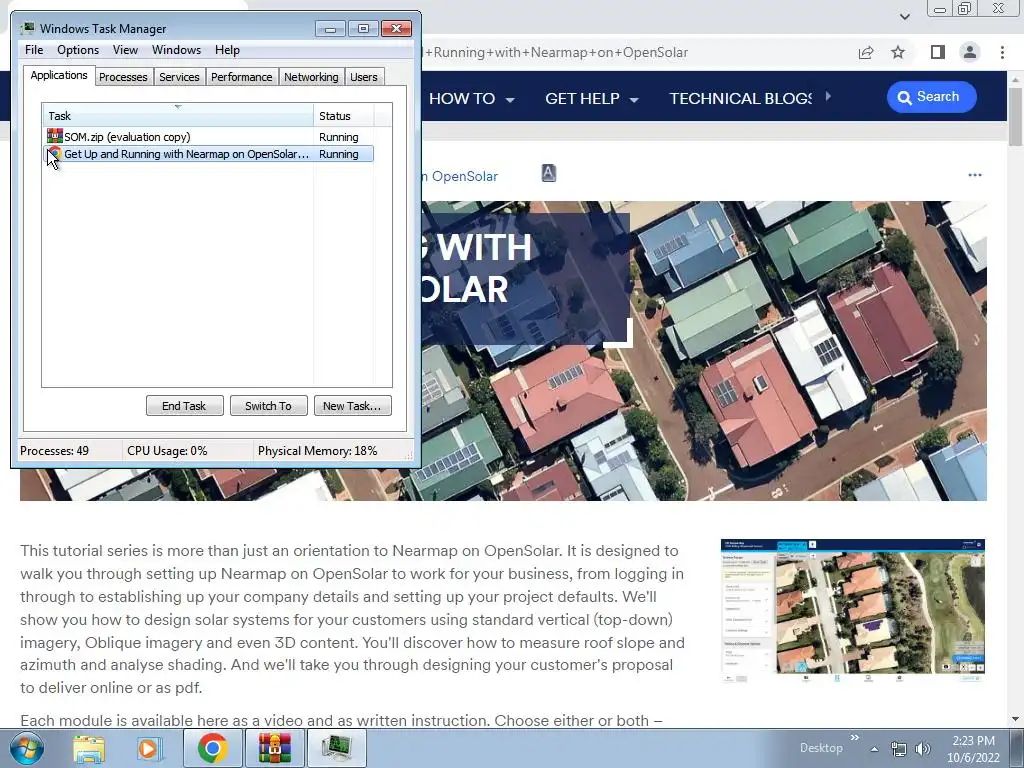
Task: Click Physical Memory: 18% in status bar
Action: [317, 451]
